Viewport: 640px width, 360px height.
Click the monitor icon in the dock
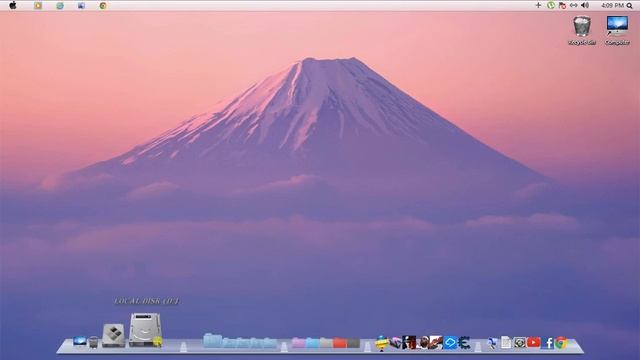pos(80,342)
